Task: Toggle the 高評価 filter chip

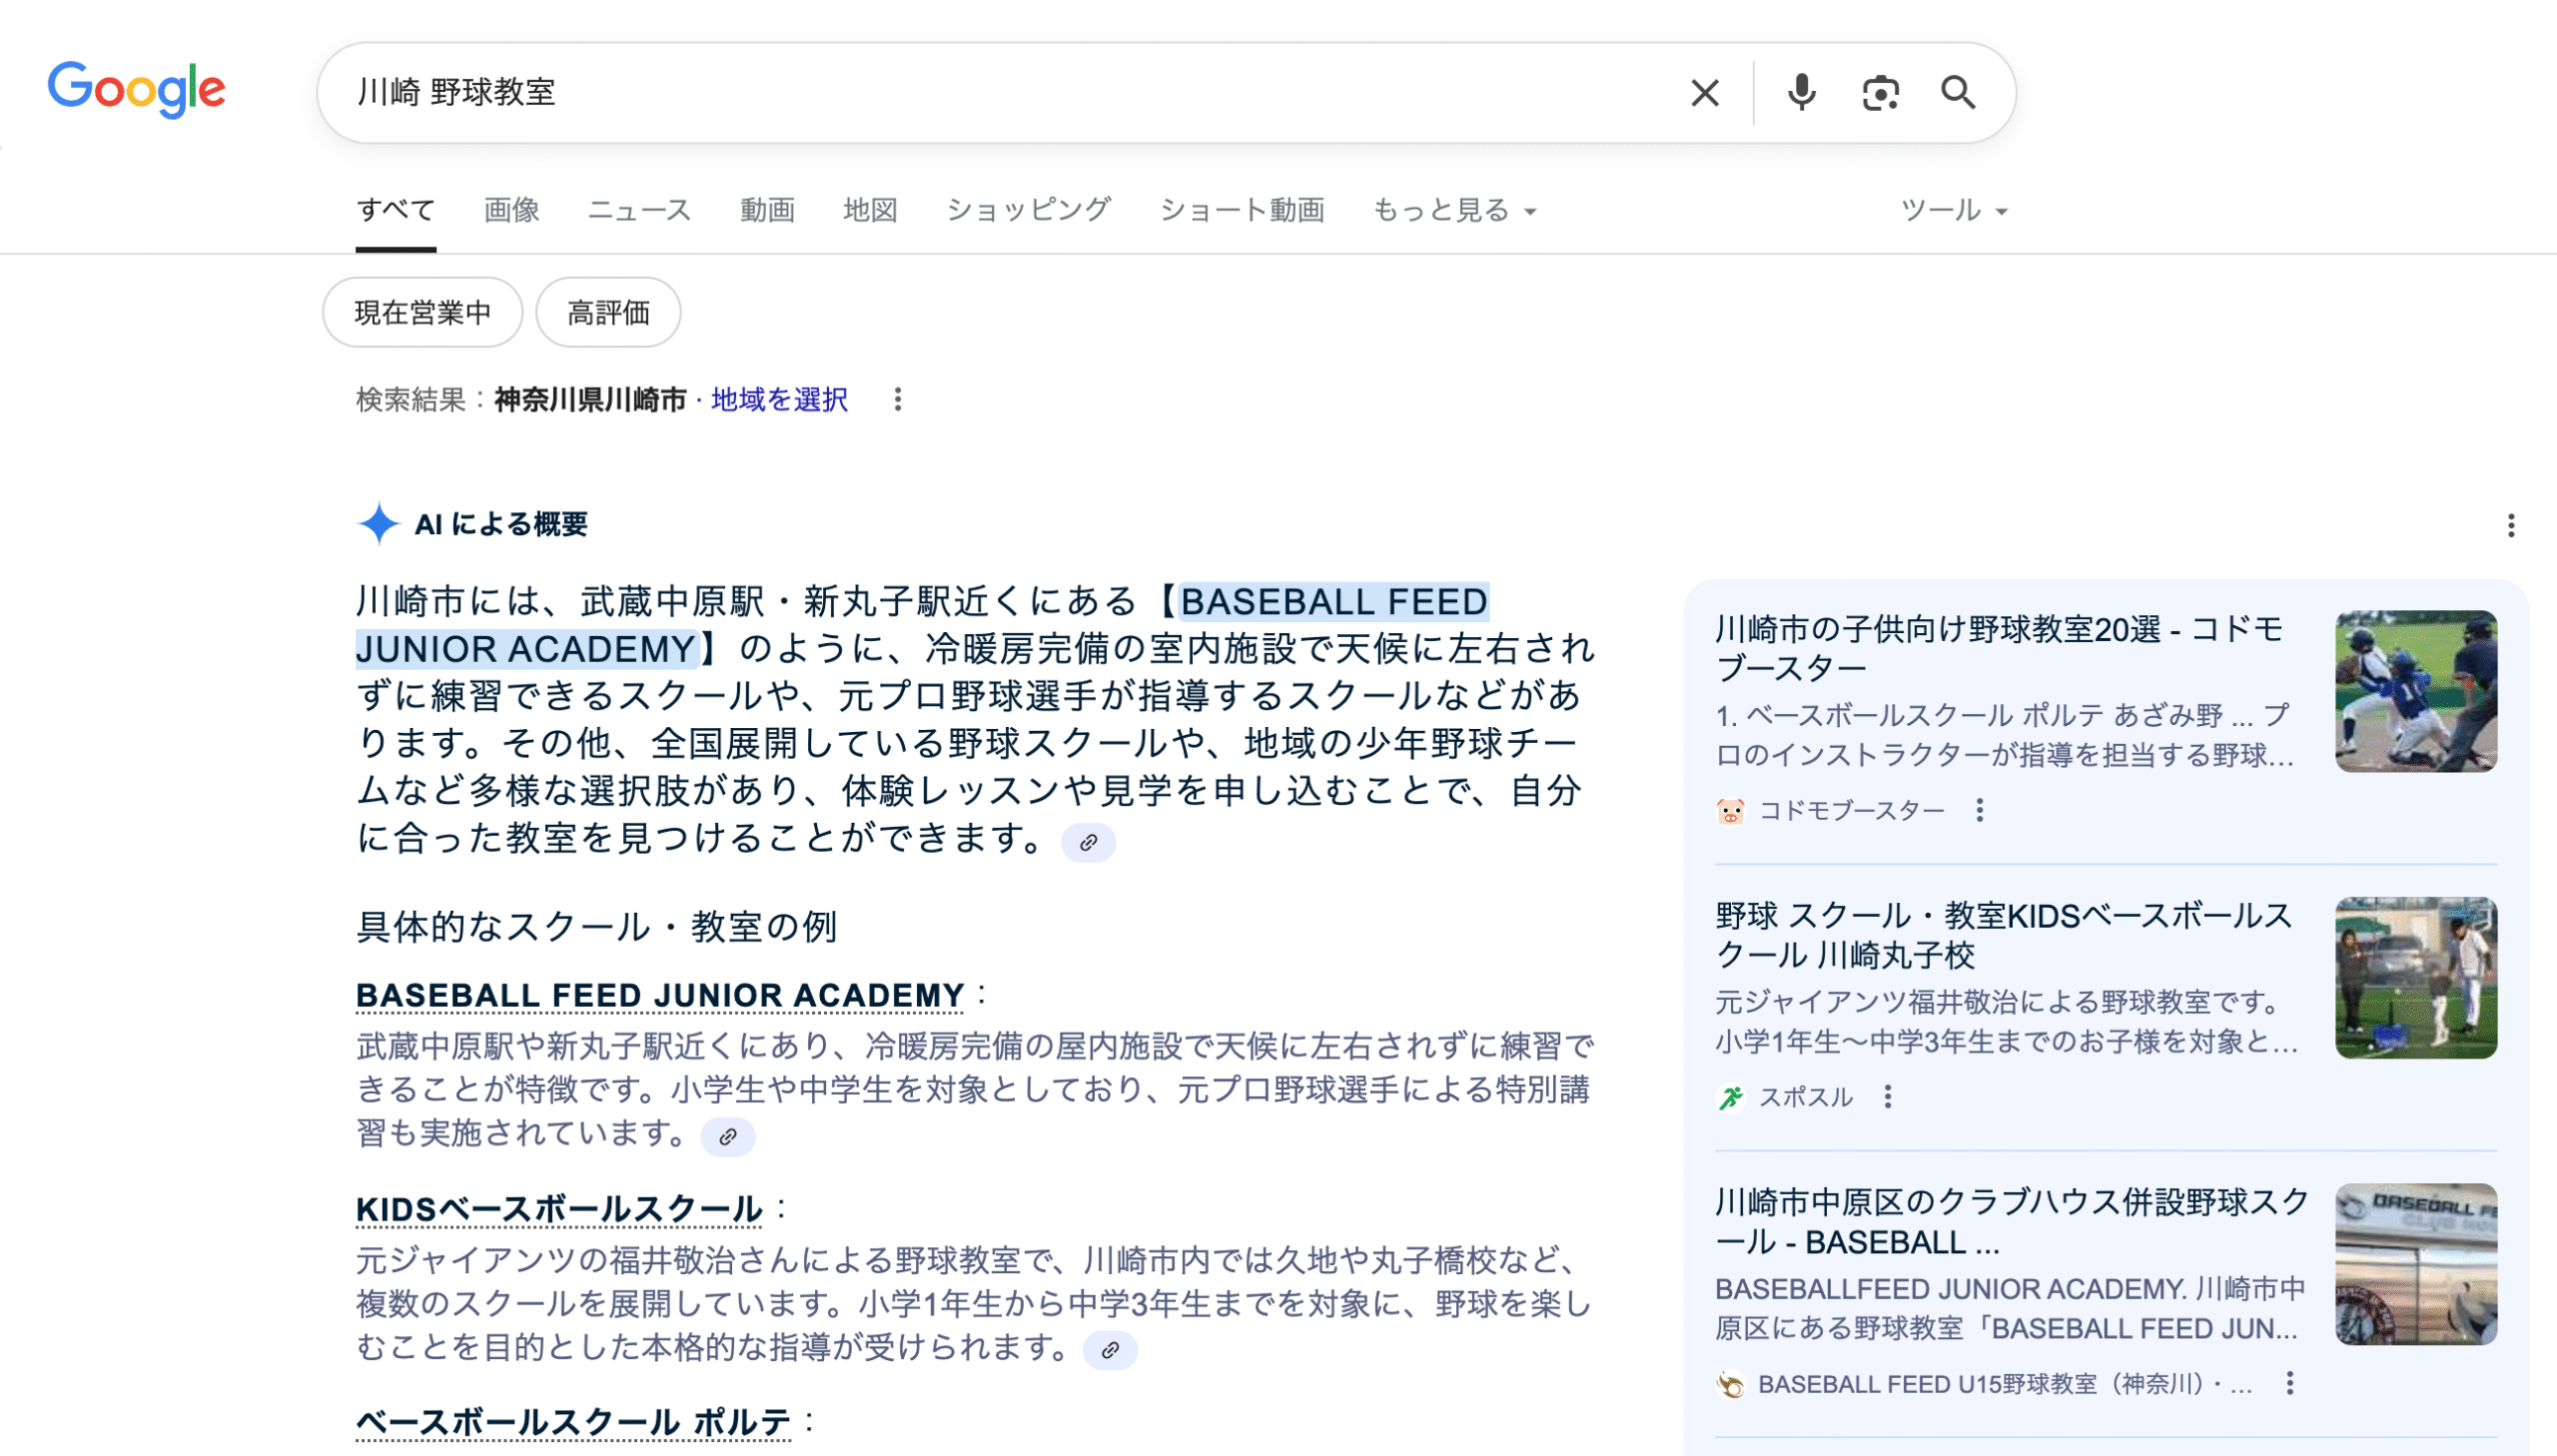Action: tap(608, 313)
